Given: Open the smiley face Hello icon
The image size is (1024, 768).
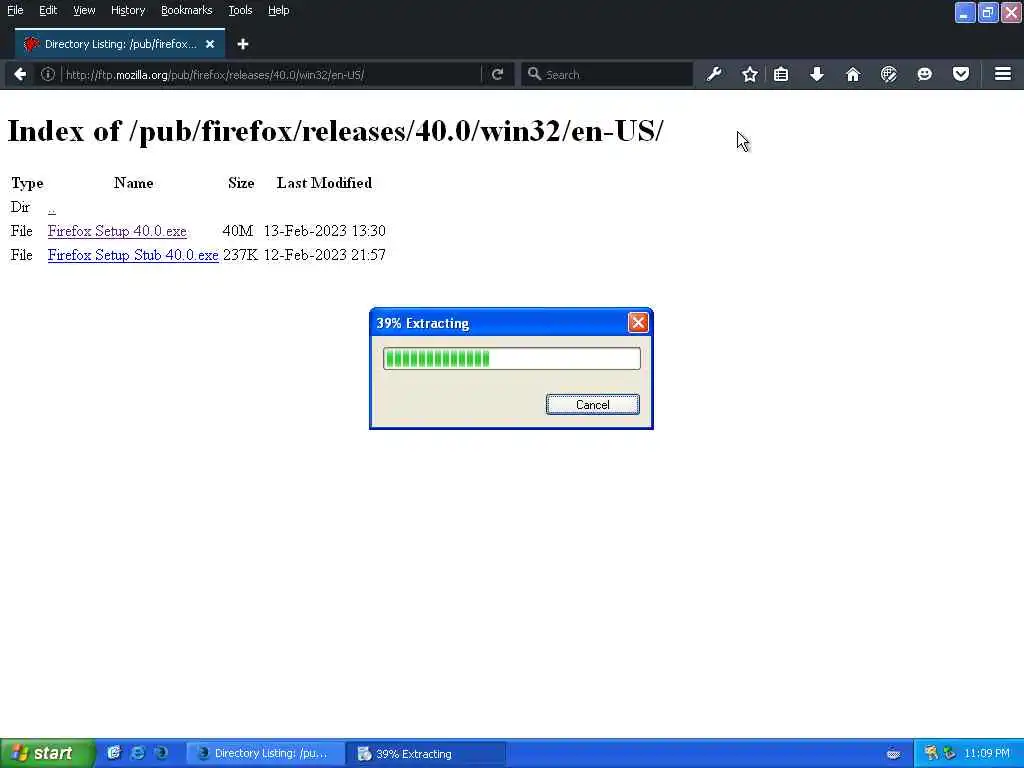Looking at the screenshot, I should pyautogui.click(x=925, y=74).
